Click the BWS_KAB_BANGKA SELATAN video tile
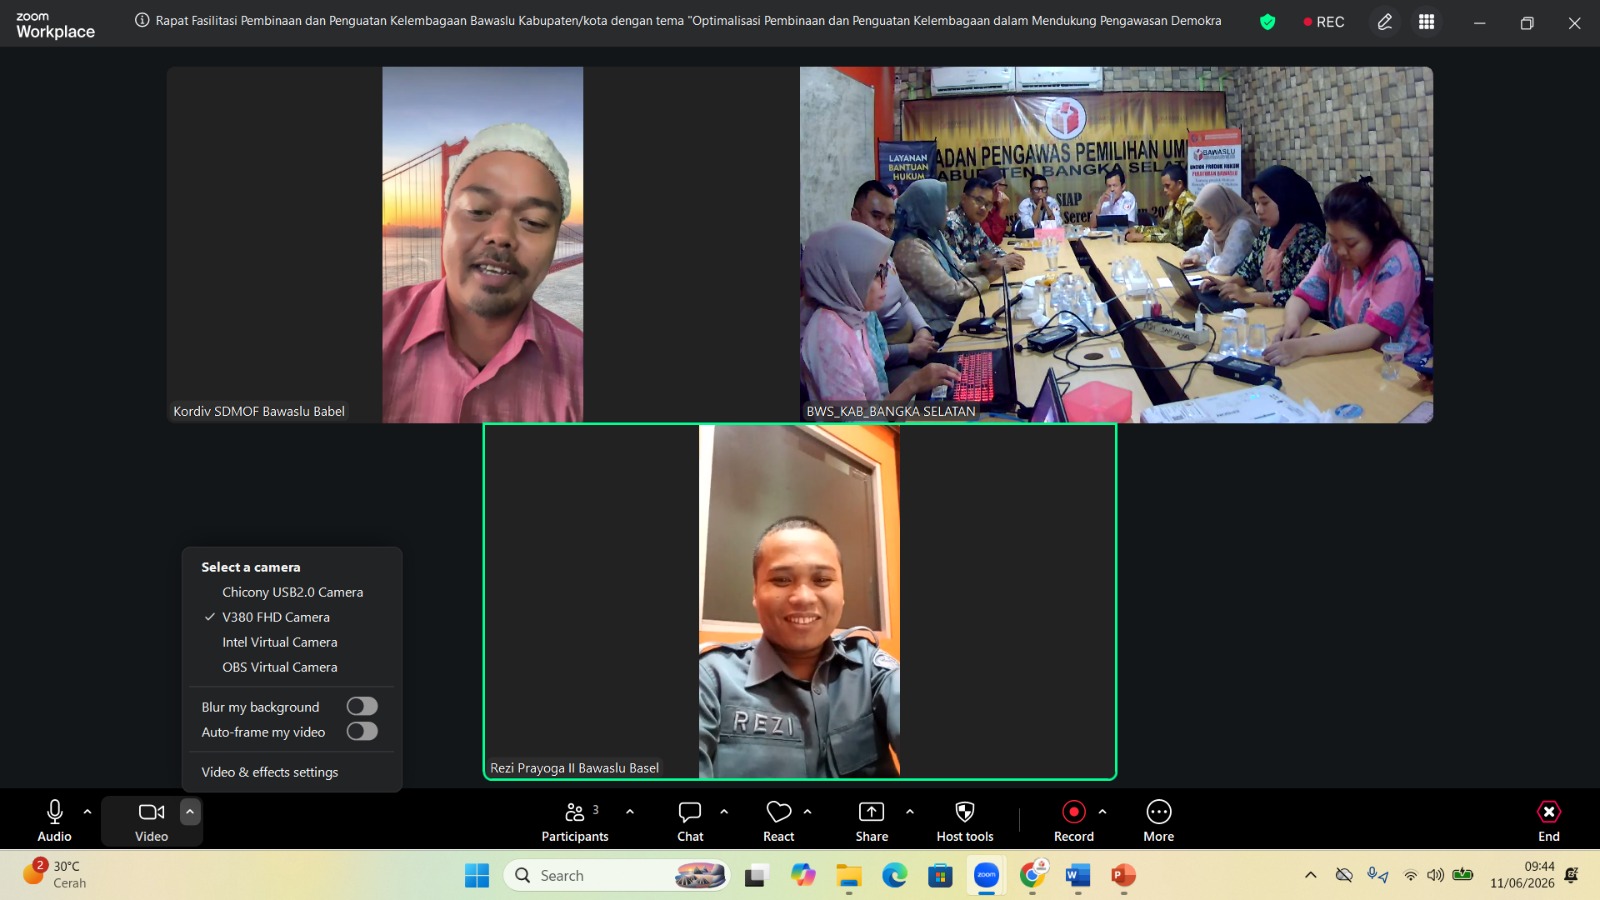This screenshot has width=1600, height=900. click(x=1116, y=245)
